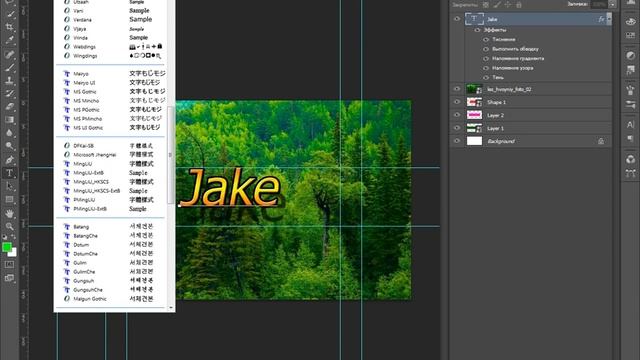
Task: Select the Rectangle shape tool
Action: point(10,200)
